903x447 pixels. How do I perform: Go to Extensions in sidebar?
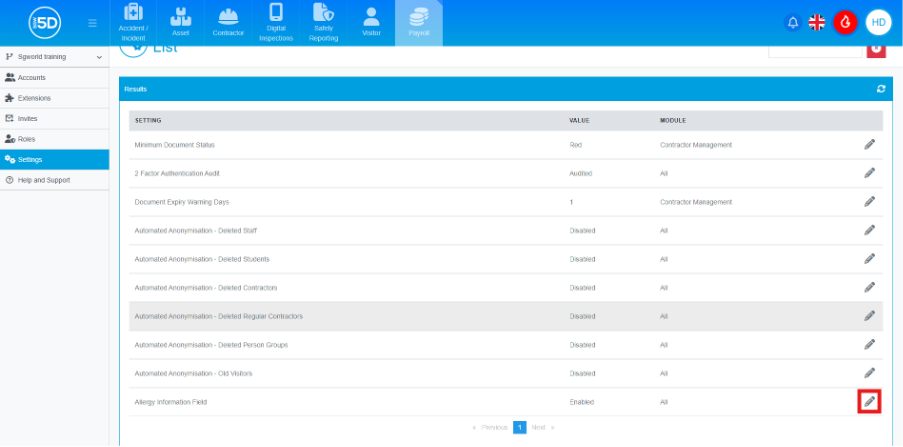54,98
